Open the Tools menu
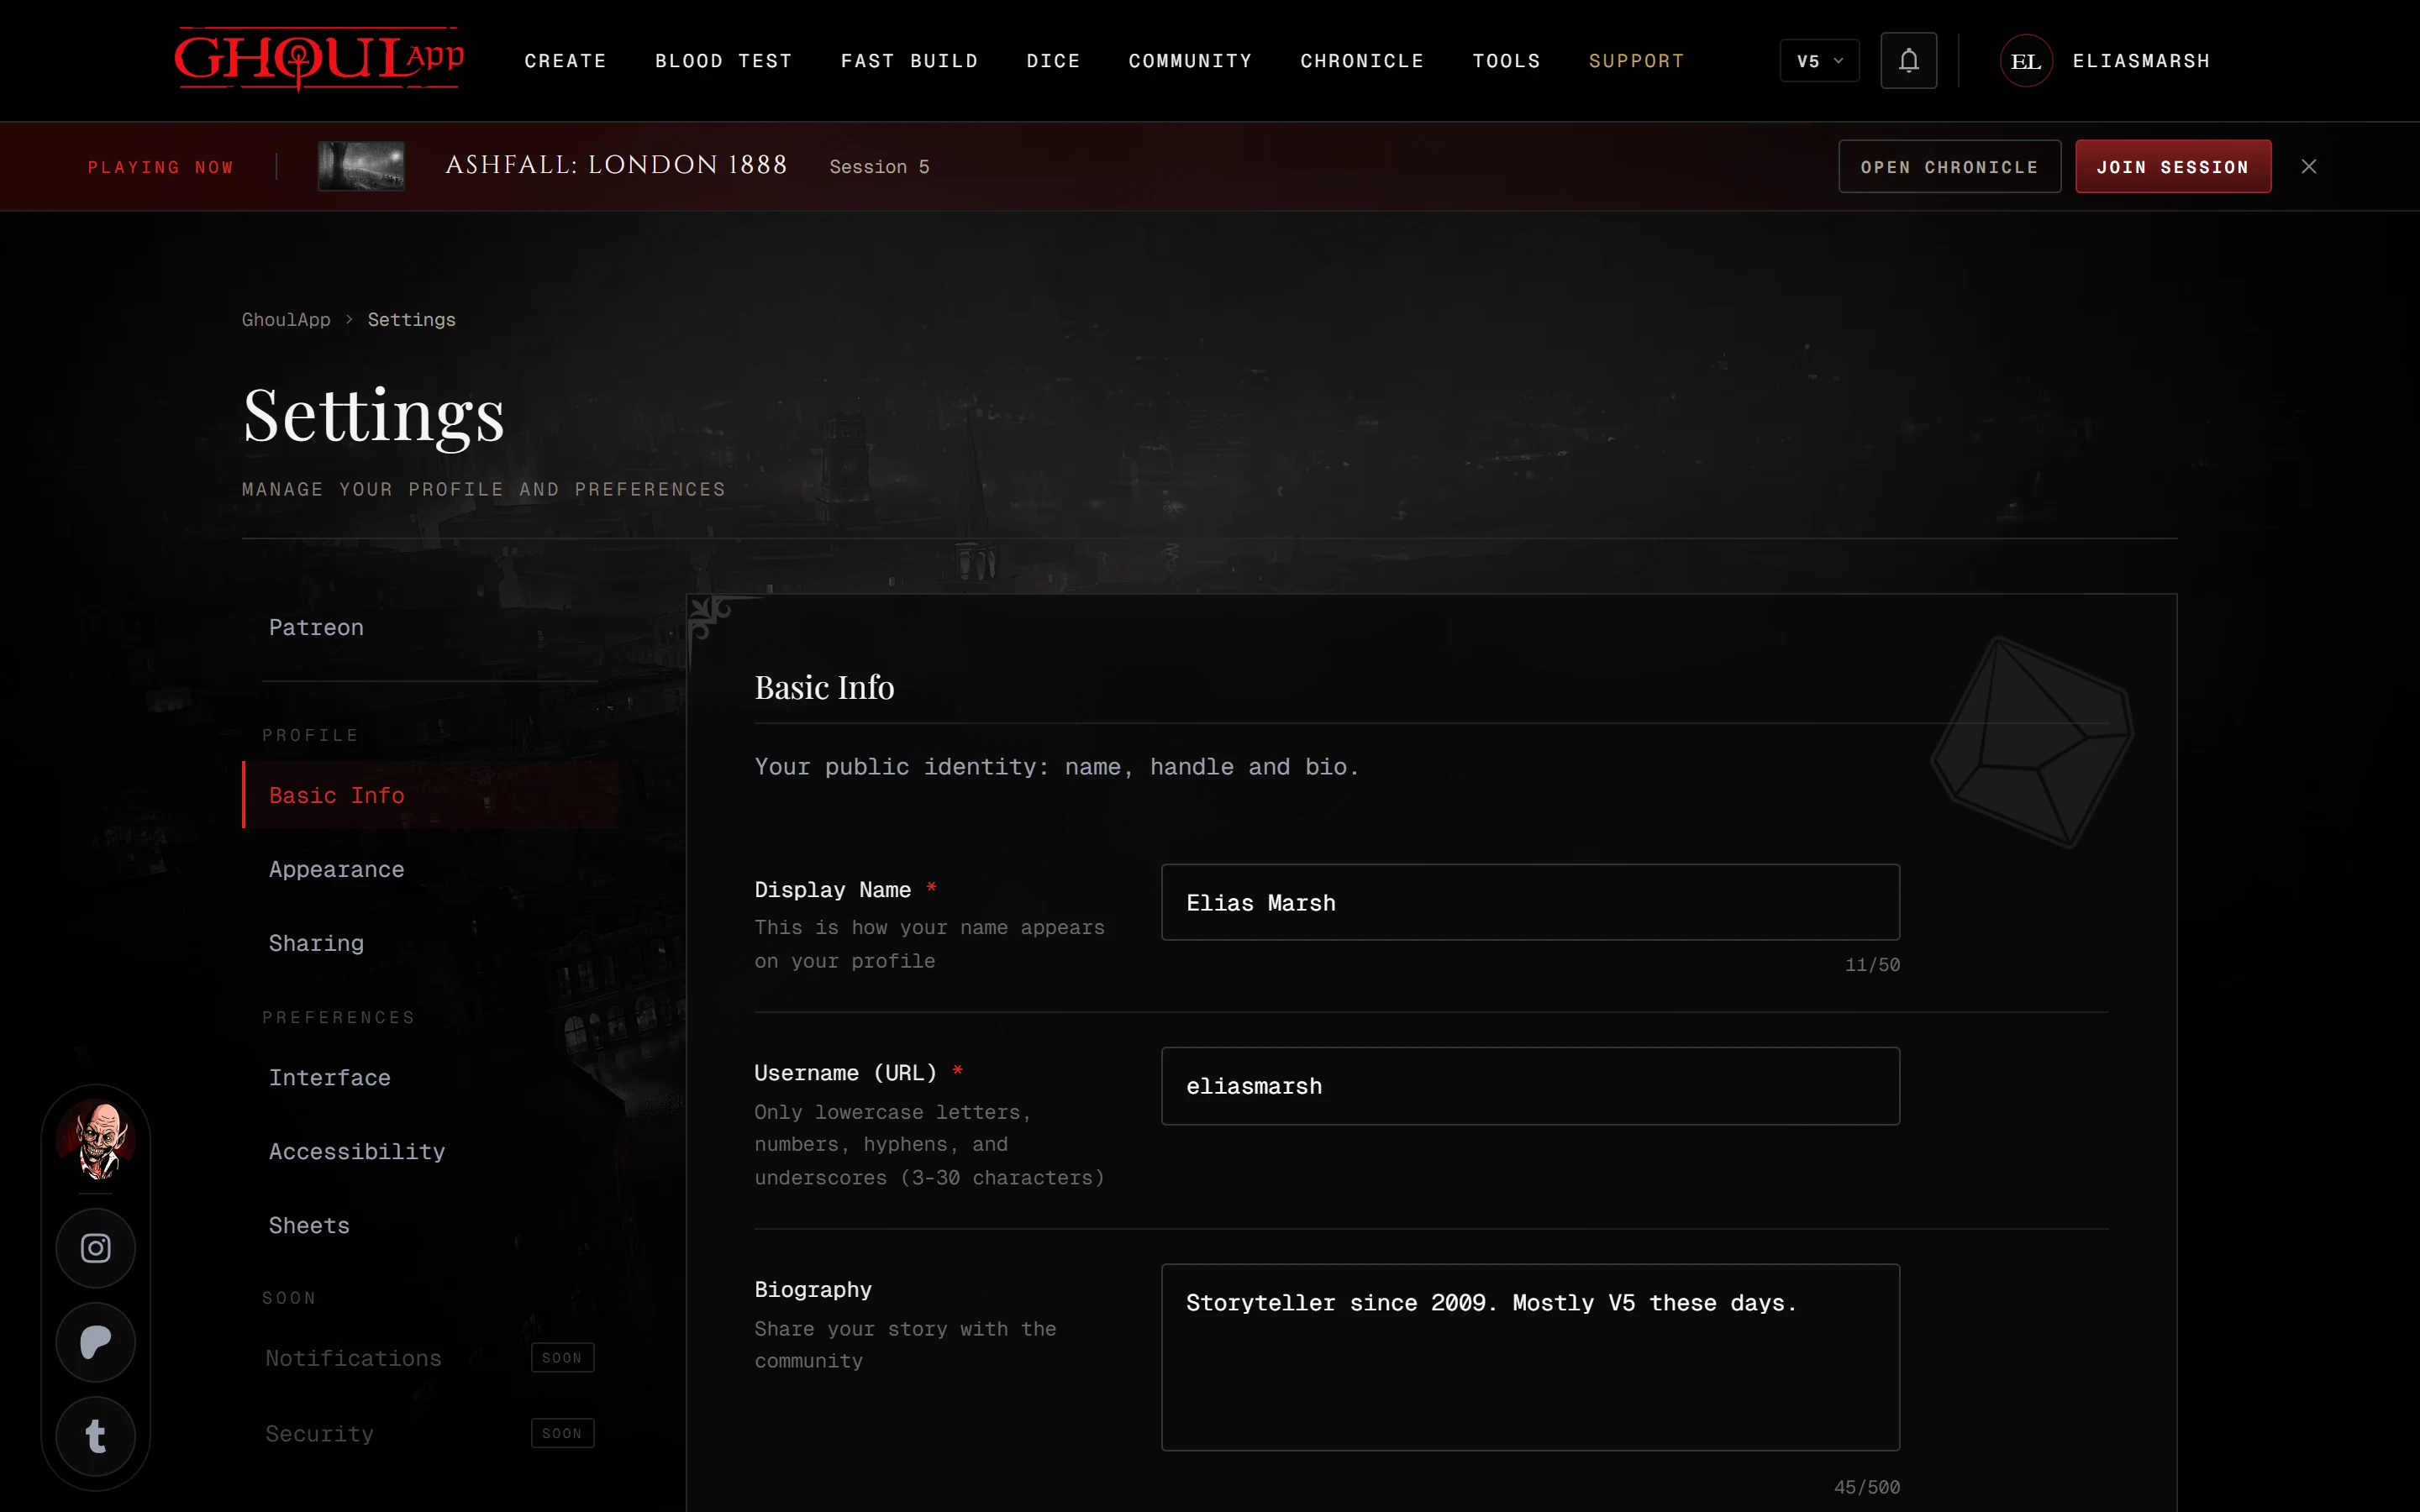Image resolution: width=2420 pixels, height=1512 pixels. [1506, 61]
